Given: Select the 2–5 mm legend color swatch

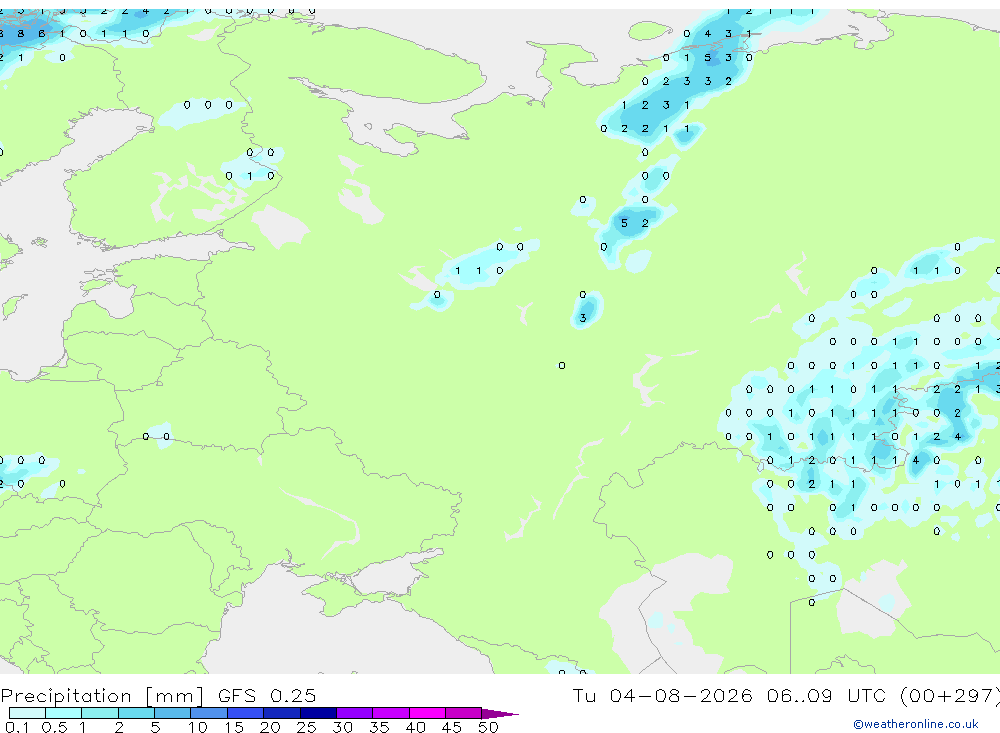Looking at the screenshot, I should (x=136, y=713).
